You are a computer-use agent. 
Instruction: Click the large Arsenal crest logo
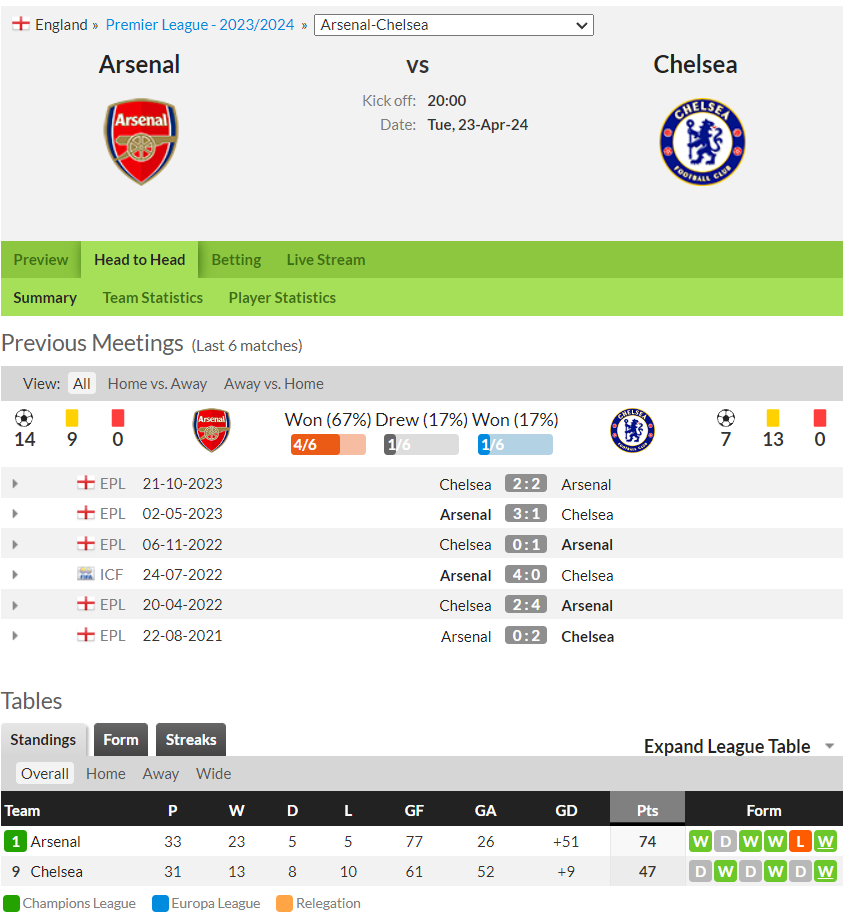[x=141, y=142]
